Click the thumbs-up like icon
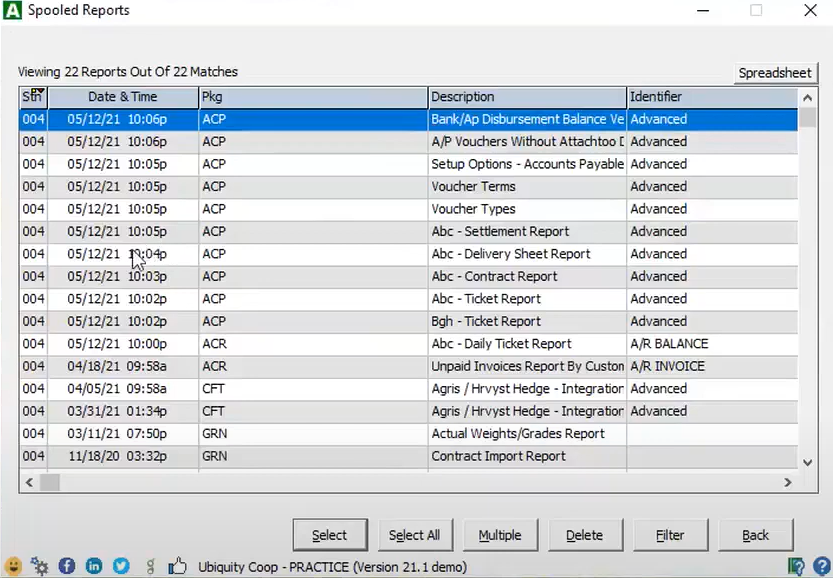 pos(177,565)
